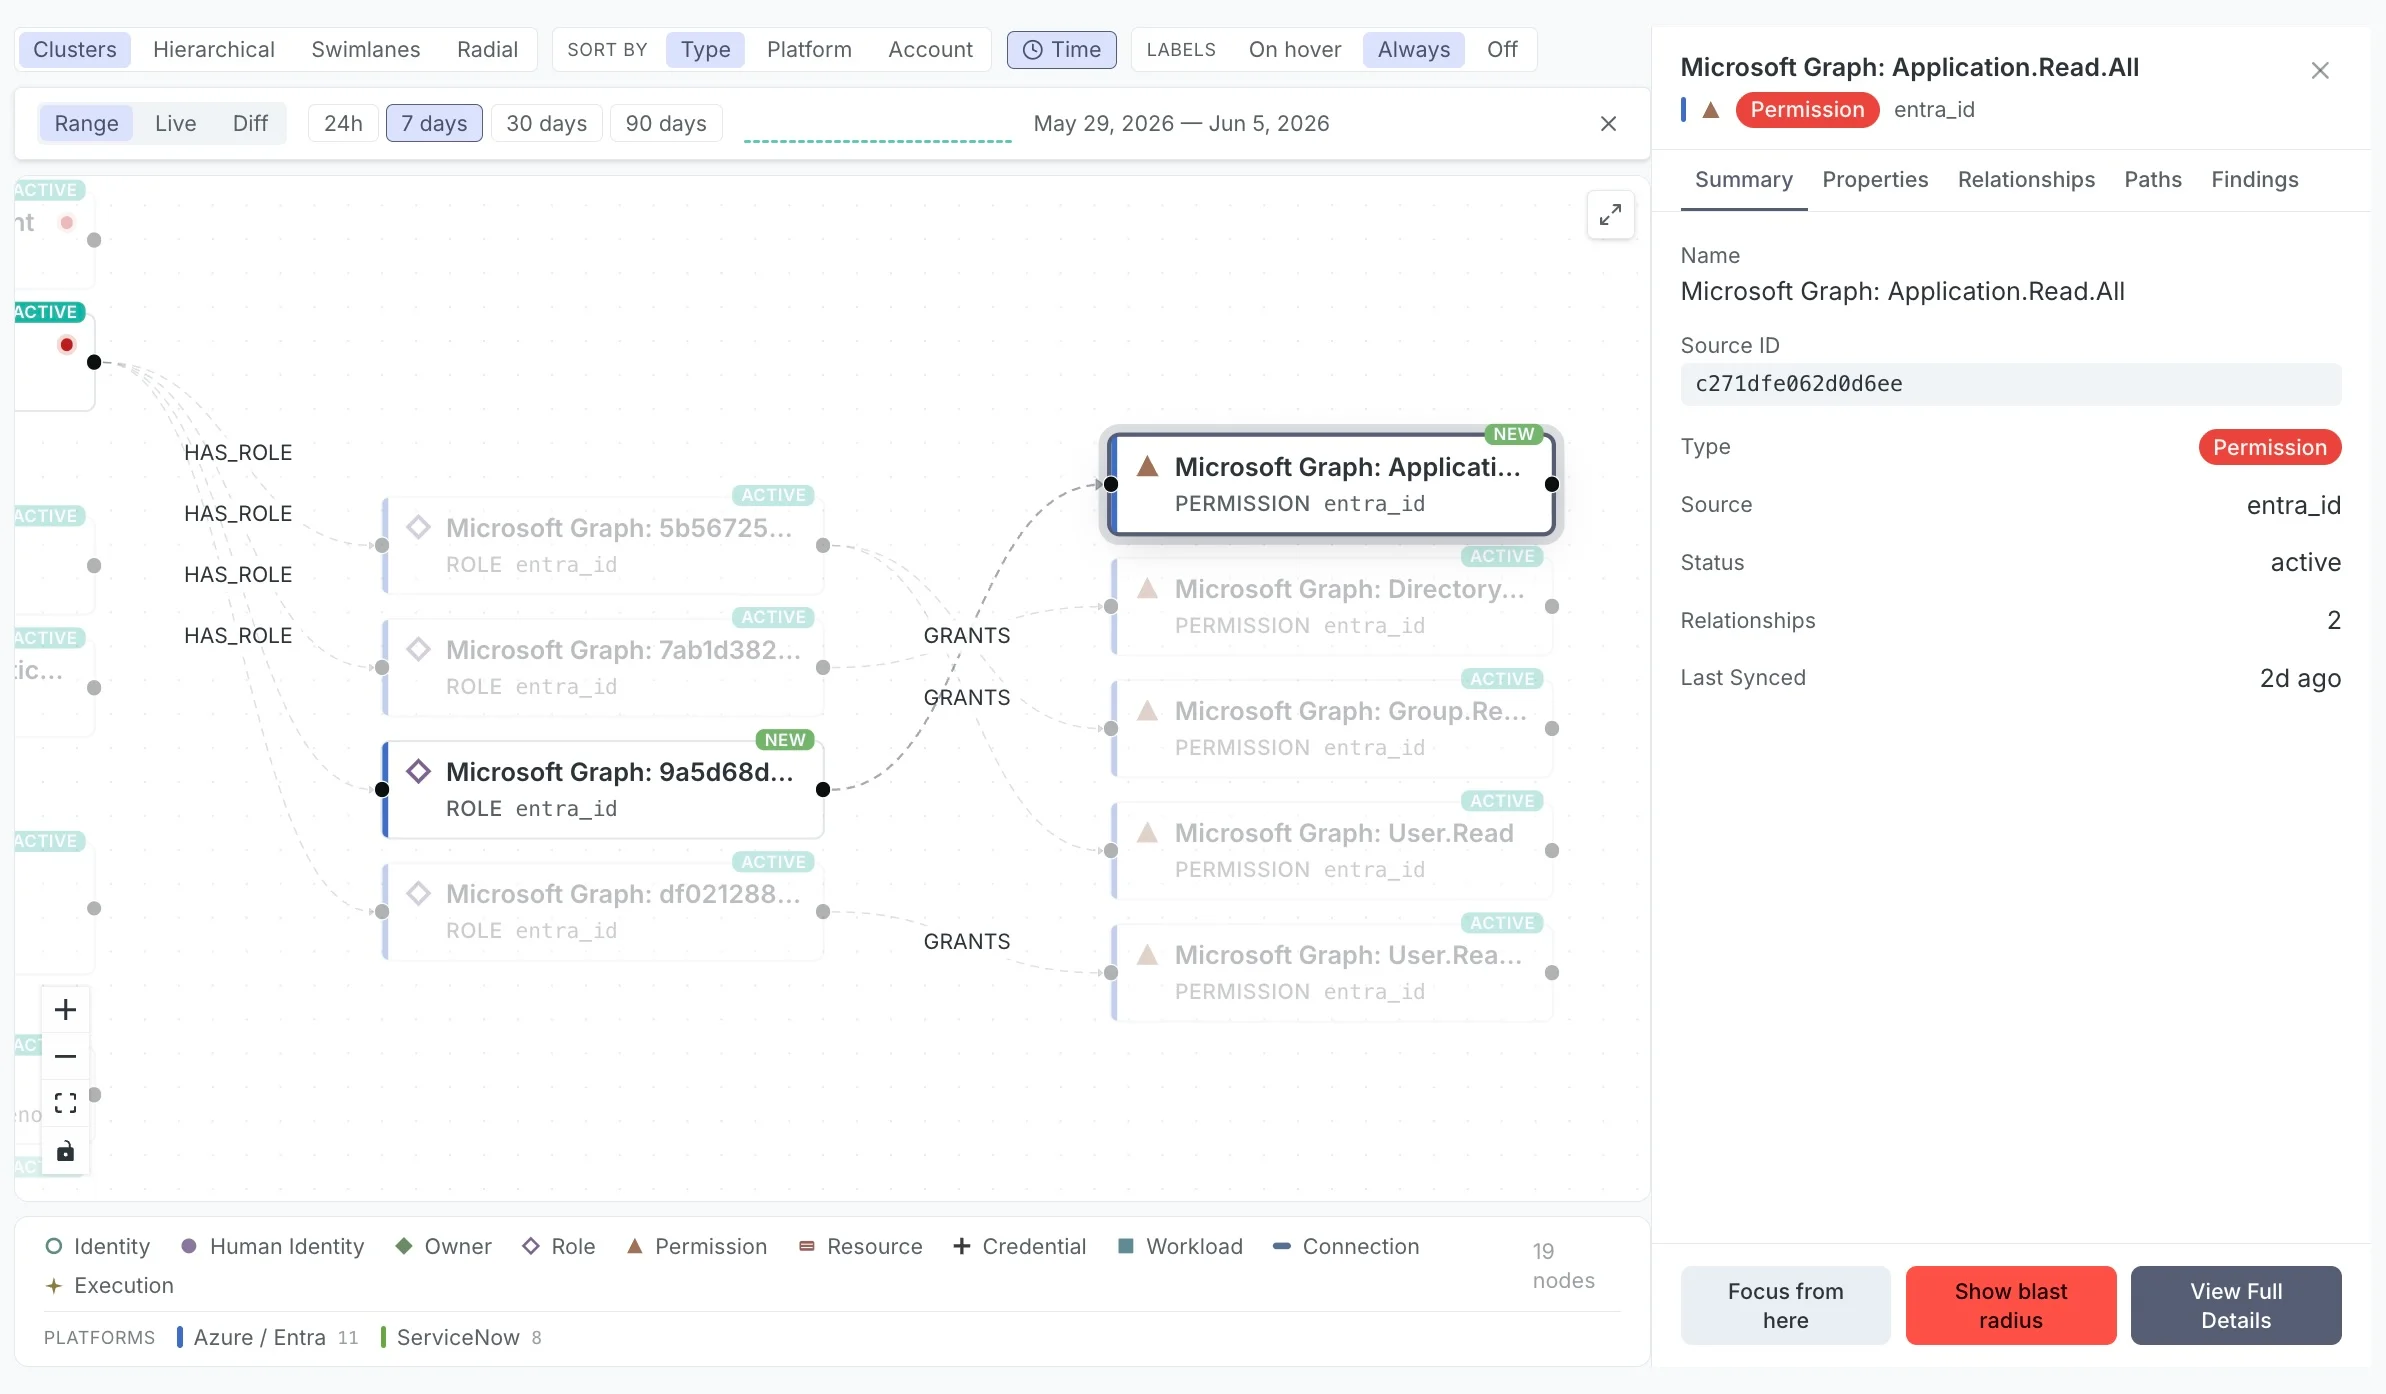Switch layout to Swimlanes

pos(366,50)
